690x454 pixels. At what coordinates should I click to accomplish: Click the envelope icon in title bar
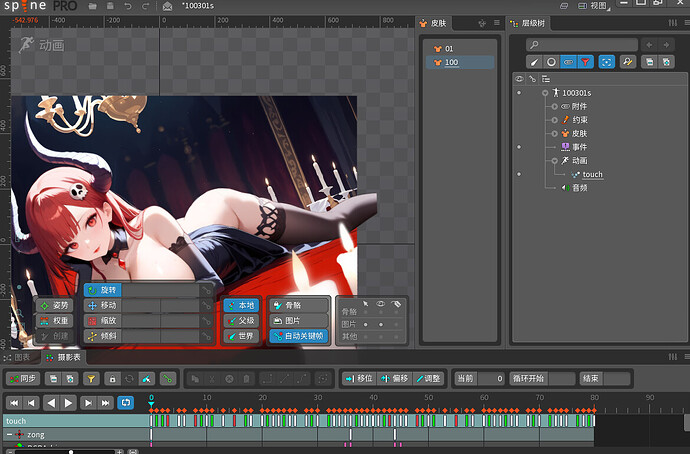[x=167, y=6]
